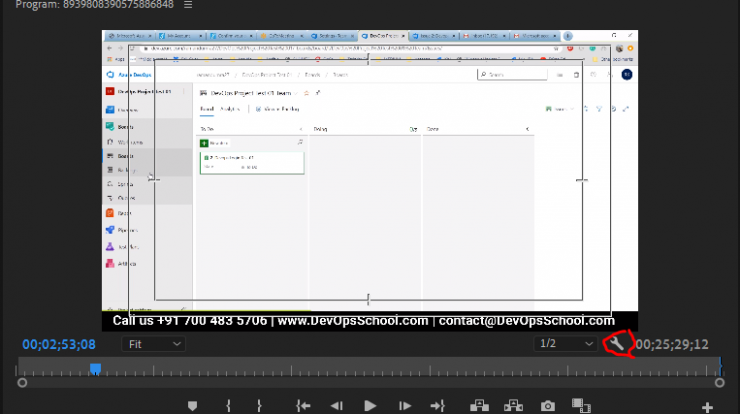
Task: Click the fullscreen expand icon in the video board
Action: point(626,109)
